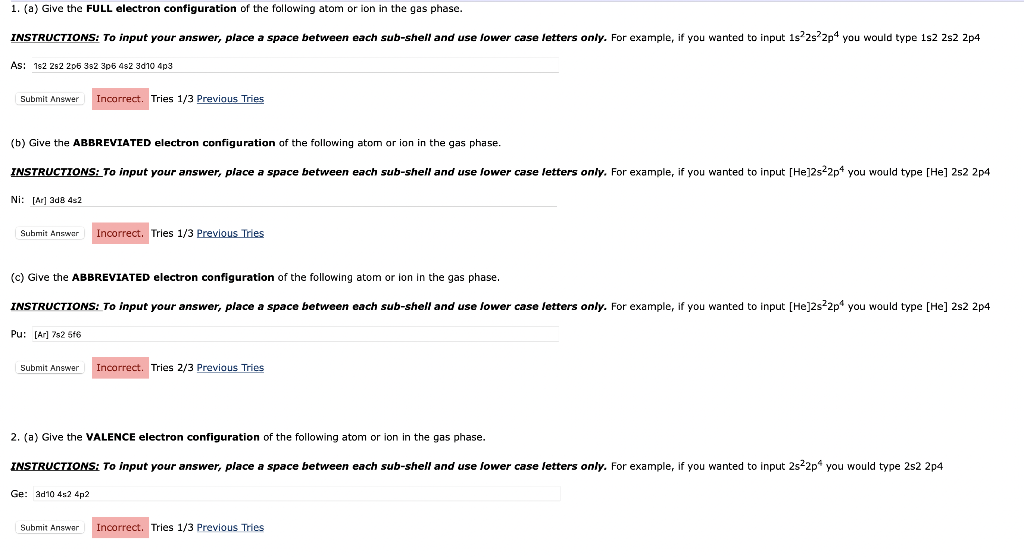Viewport: 1024px width, 557px height.
Task: Click the Tries 2/3 counter text
Action: (172, 368)
